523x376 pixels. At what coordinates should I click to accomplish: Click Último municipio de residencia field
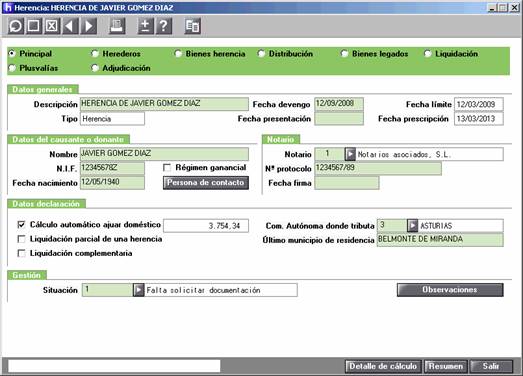440,240
